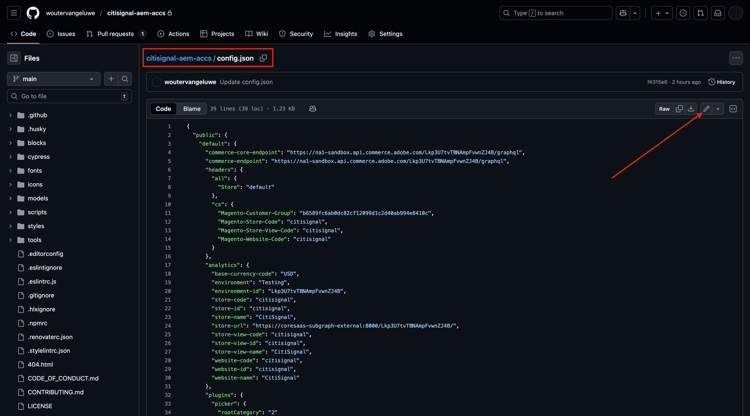Switch to the Settings tab
Viewport: 750px width, 416px height.
tap(386, 34)
